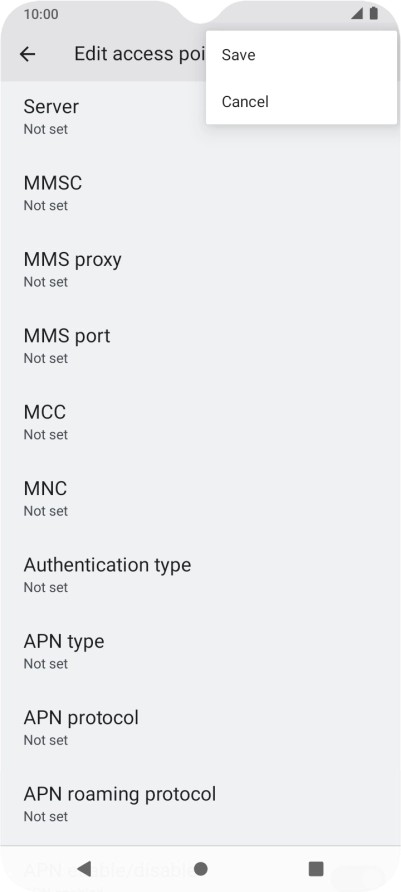The image size is (401, 892).
Task: Open the APN protocol chooser
Action: click(x=200, y=726)
